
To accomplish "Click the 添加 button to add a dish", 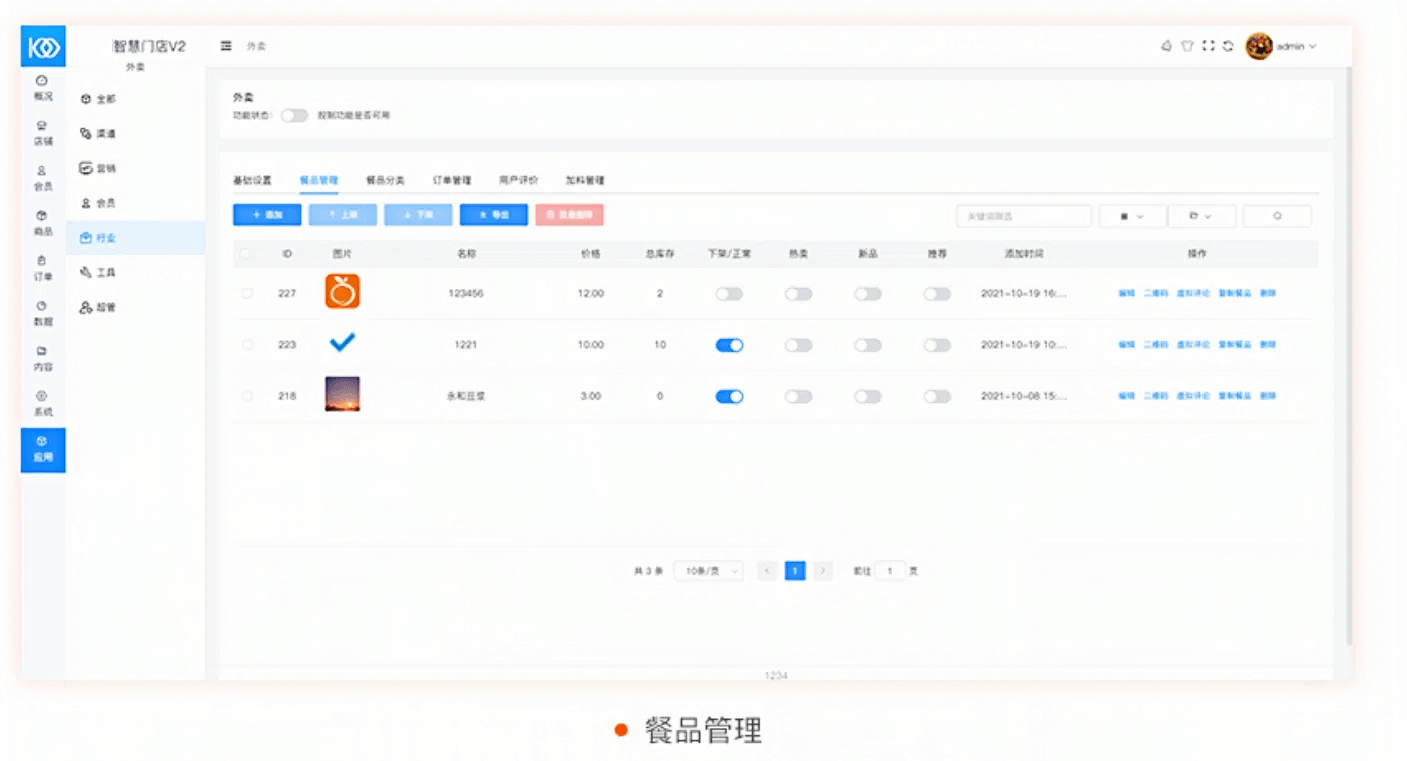I will [266, 215].
